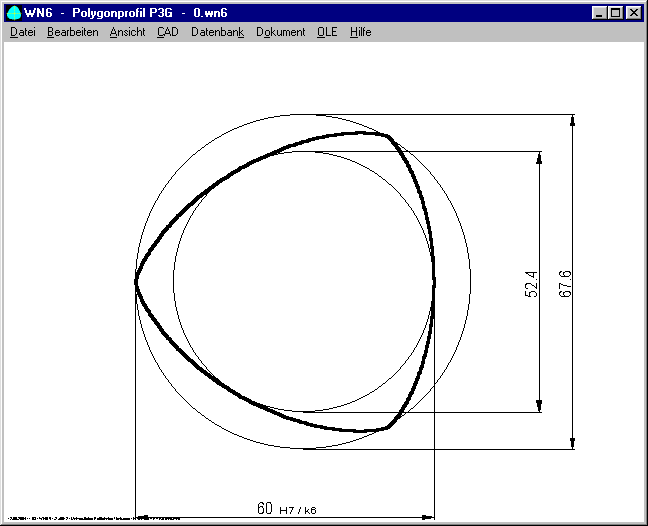
Task: Click the 67.6 dimension label
Action: (566, 283)
